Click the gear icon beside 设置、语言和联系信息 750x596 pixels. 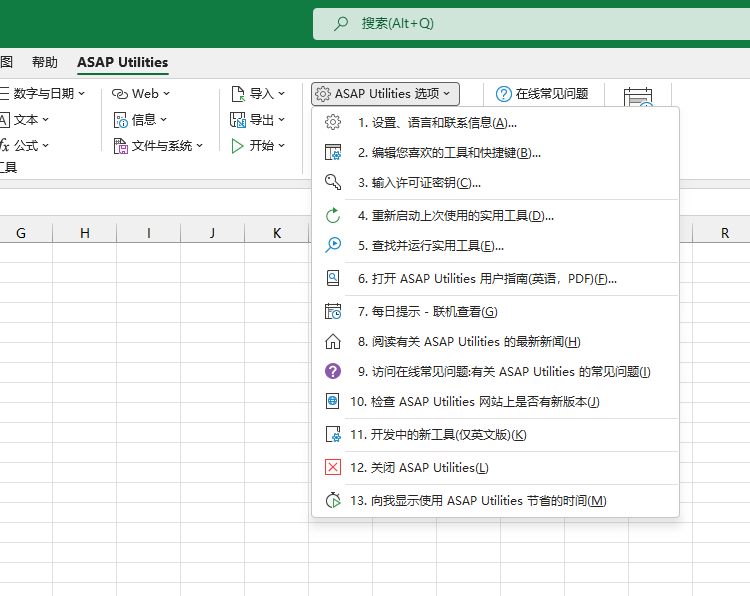click(333, 122)
